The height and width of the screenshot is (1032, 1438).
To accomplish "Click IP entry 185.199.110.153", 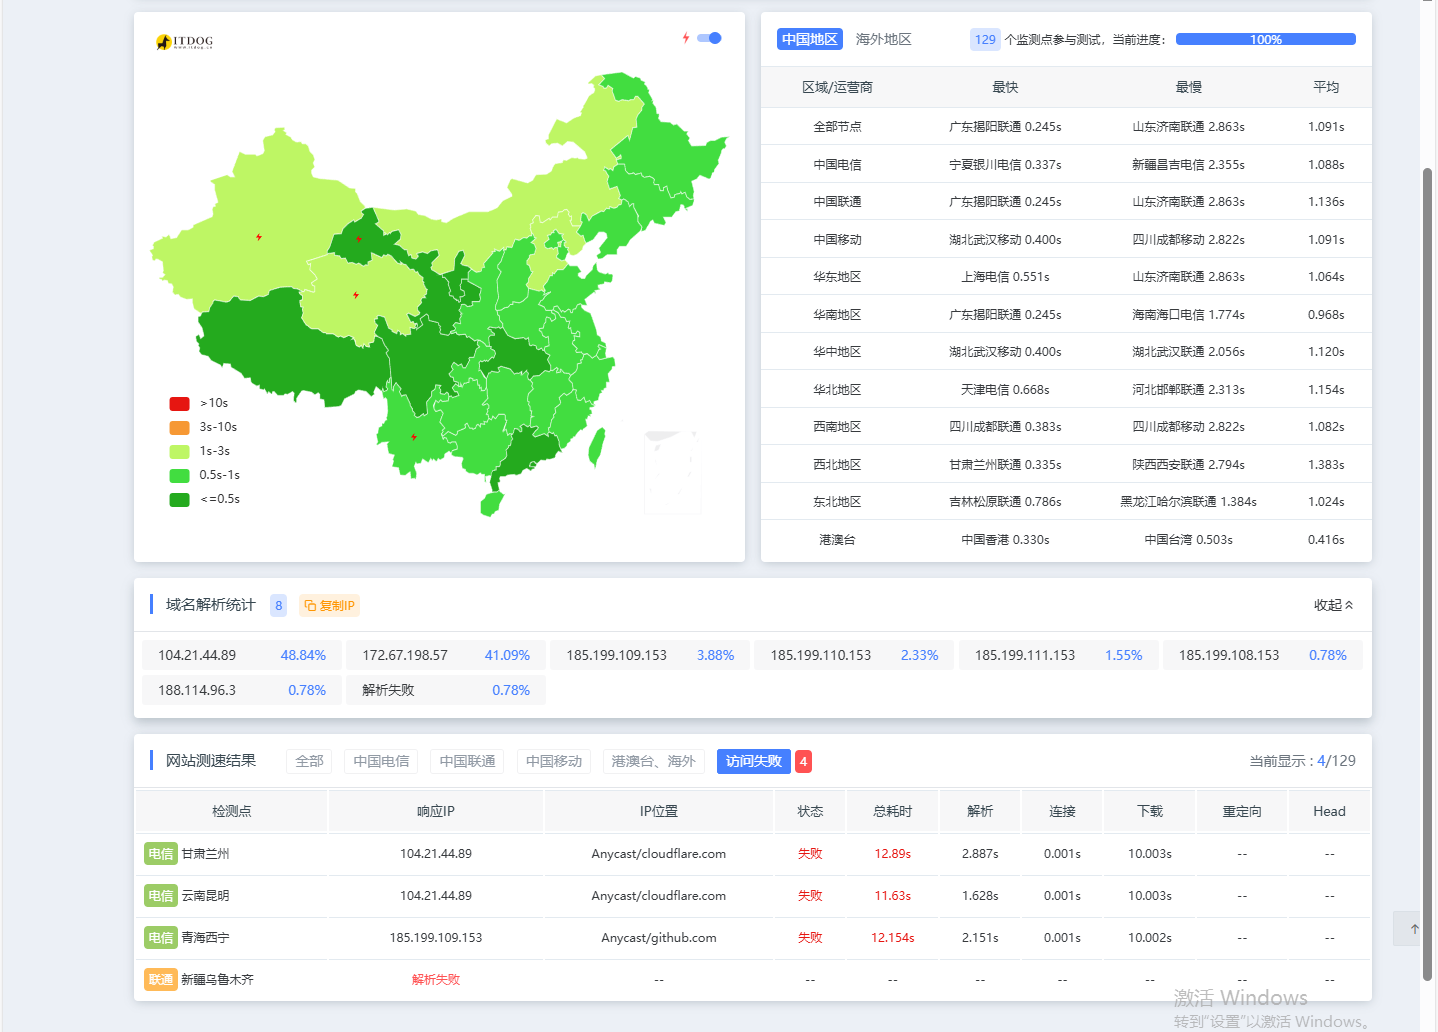I will [854, 655].
